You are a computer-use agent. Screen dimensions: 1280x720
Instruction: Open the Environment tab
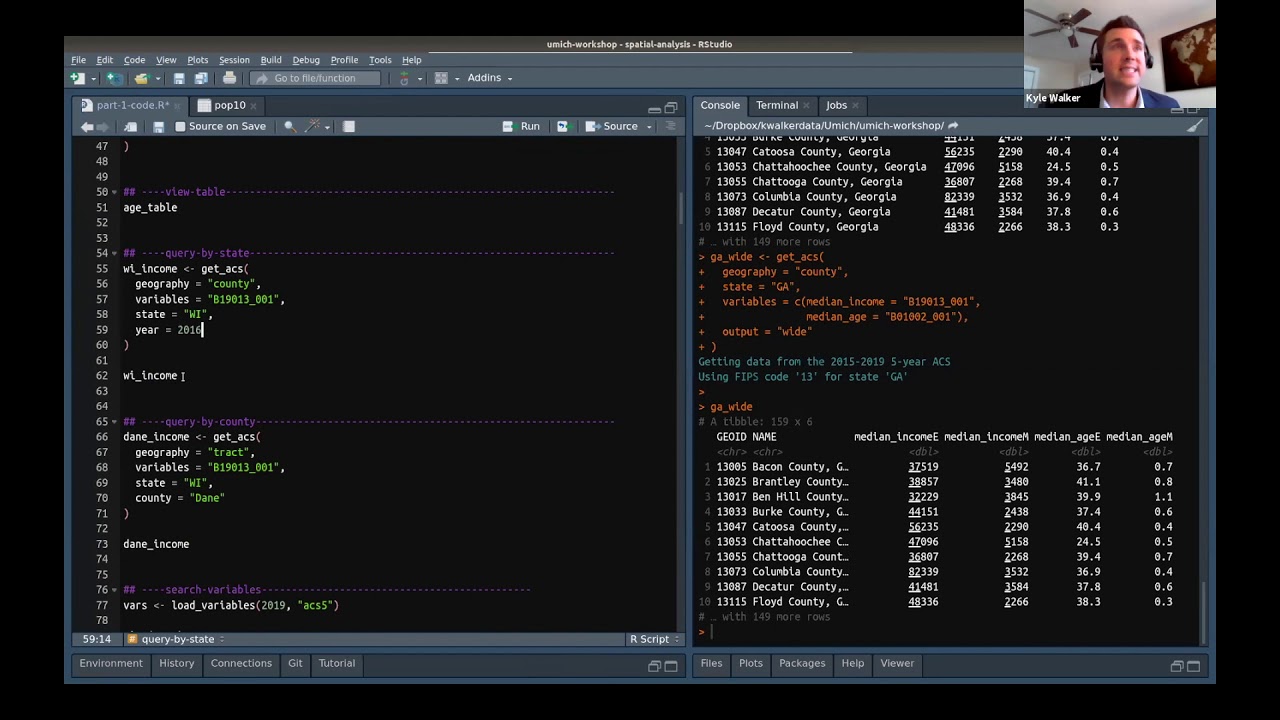pyautogui.click(x=111, y=663)
